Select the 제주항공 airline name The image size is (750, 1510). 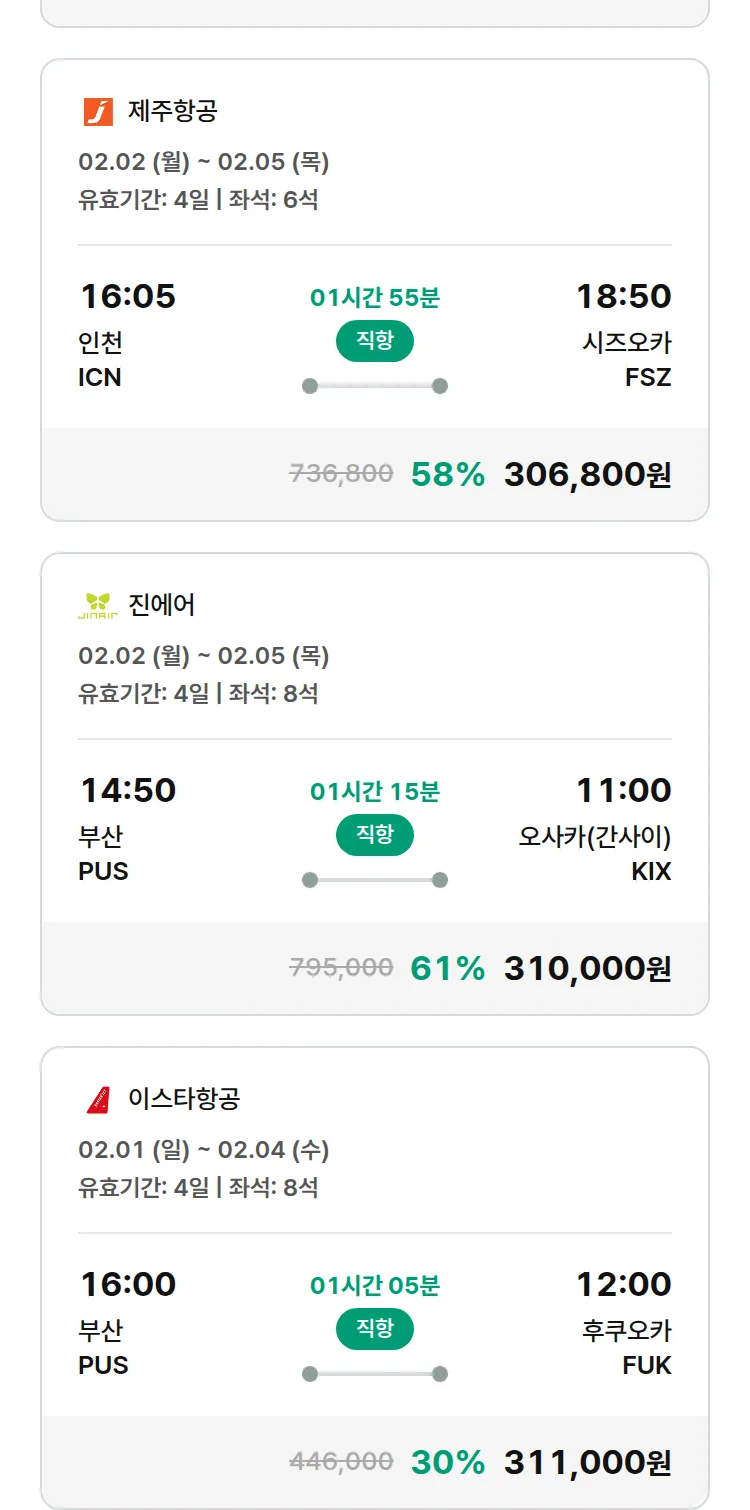click(x=172, y=111)
